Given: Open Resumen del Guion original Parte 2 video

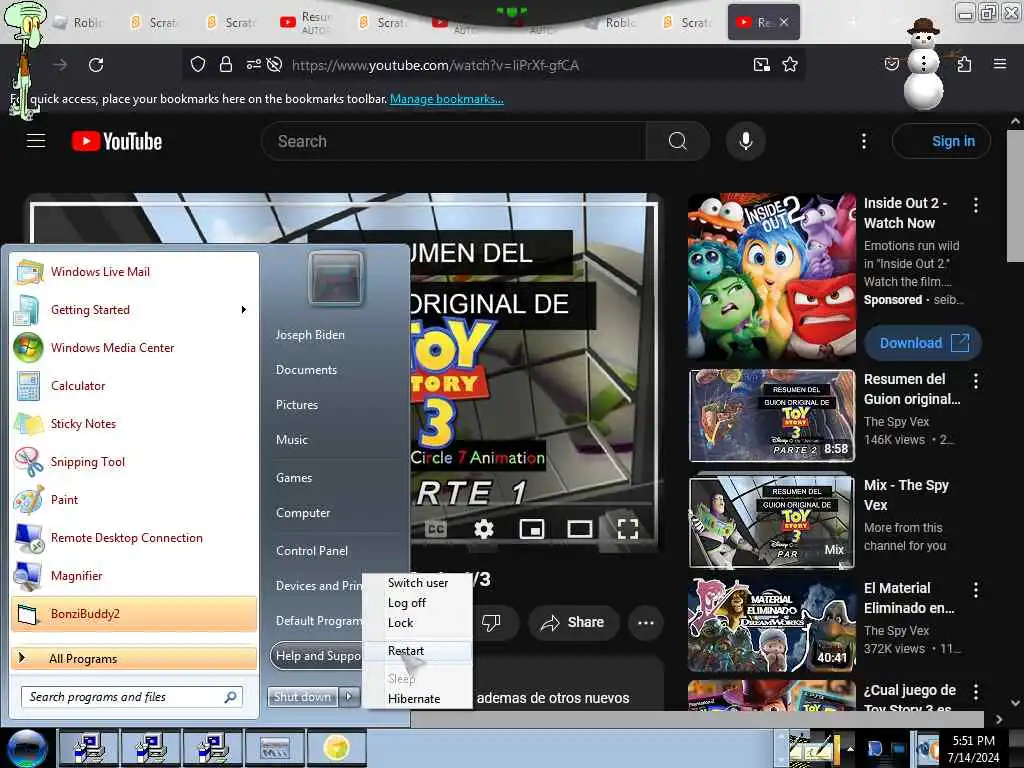Looking at the screenshot, I should [x=772, y=415].
